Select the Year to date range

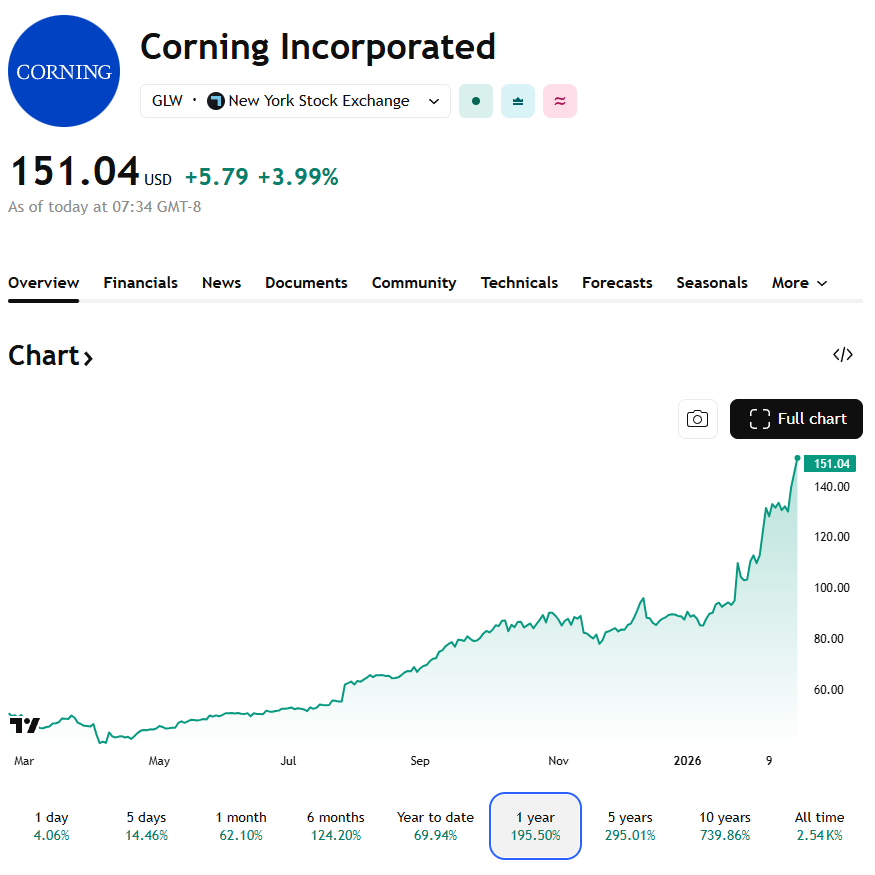[x=435, y=826]
